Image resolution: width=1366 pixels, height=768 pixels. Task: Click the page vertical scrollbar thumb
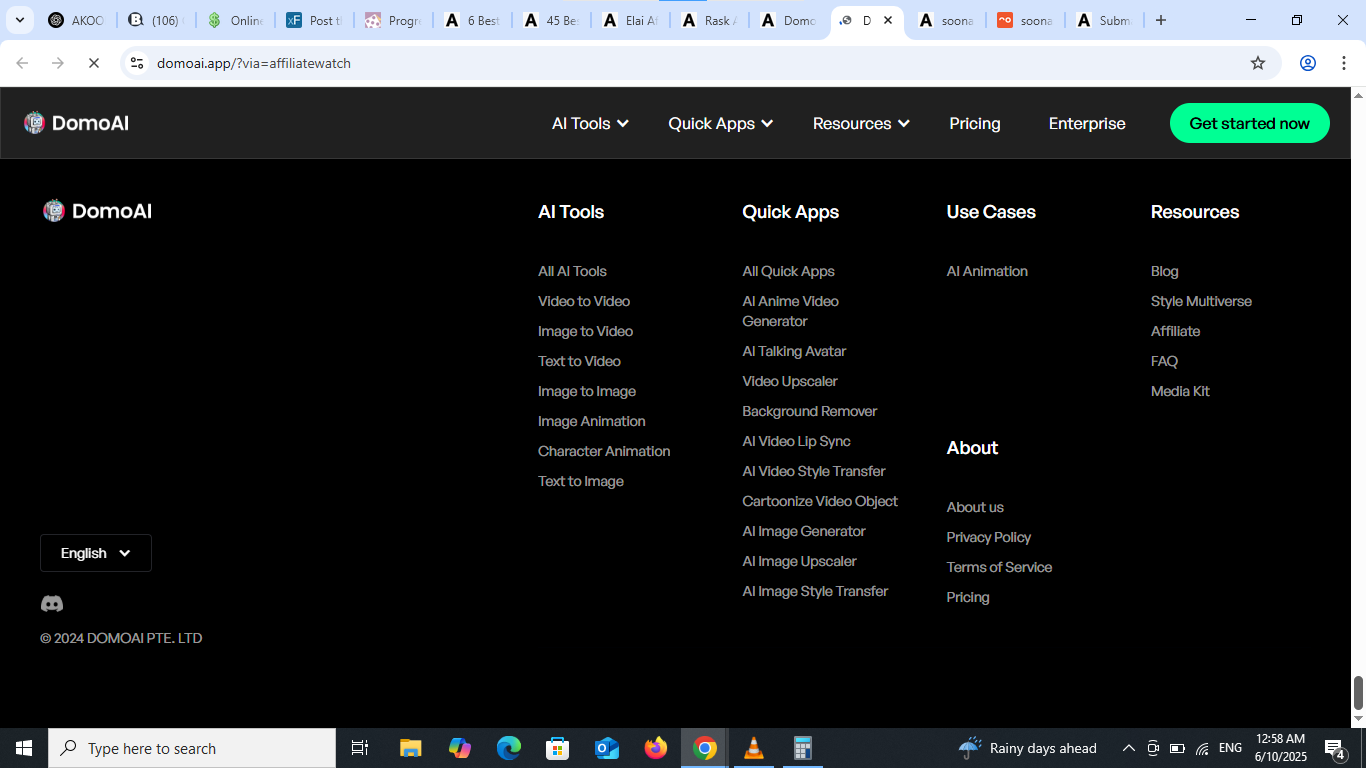(x=1358, y=691)
